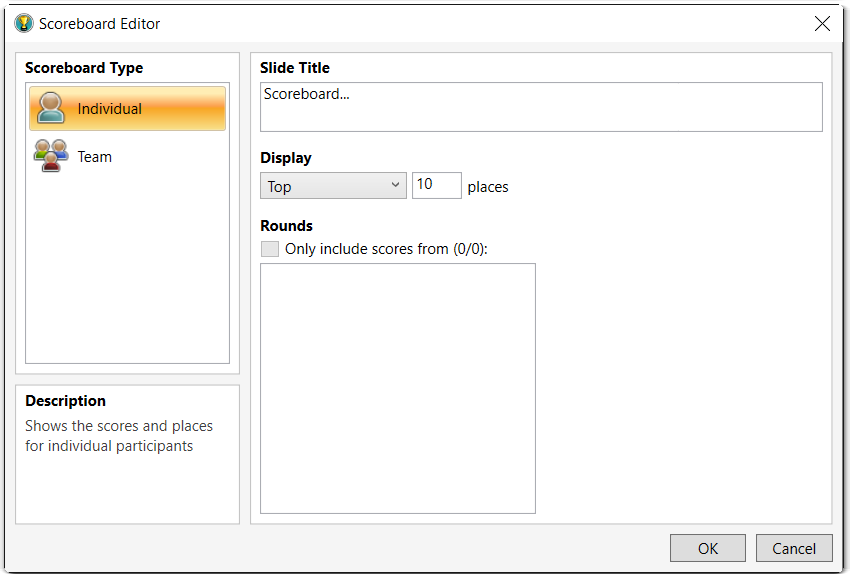The height and width of the screenshot is (579, 850).
Task: Close the Scoreboard Editor window
Action: pyautogui.click(x=822, y=23)
